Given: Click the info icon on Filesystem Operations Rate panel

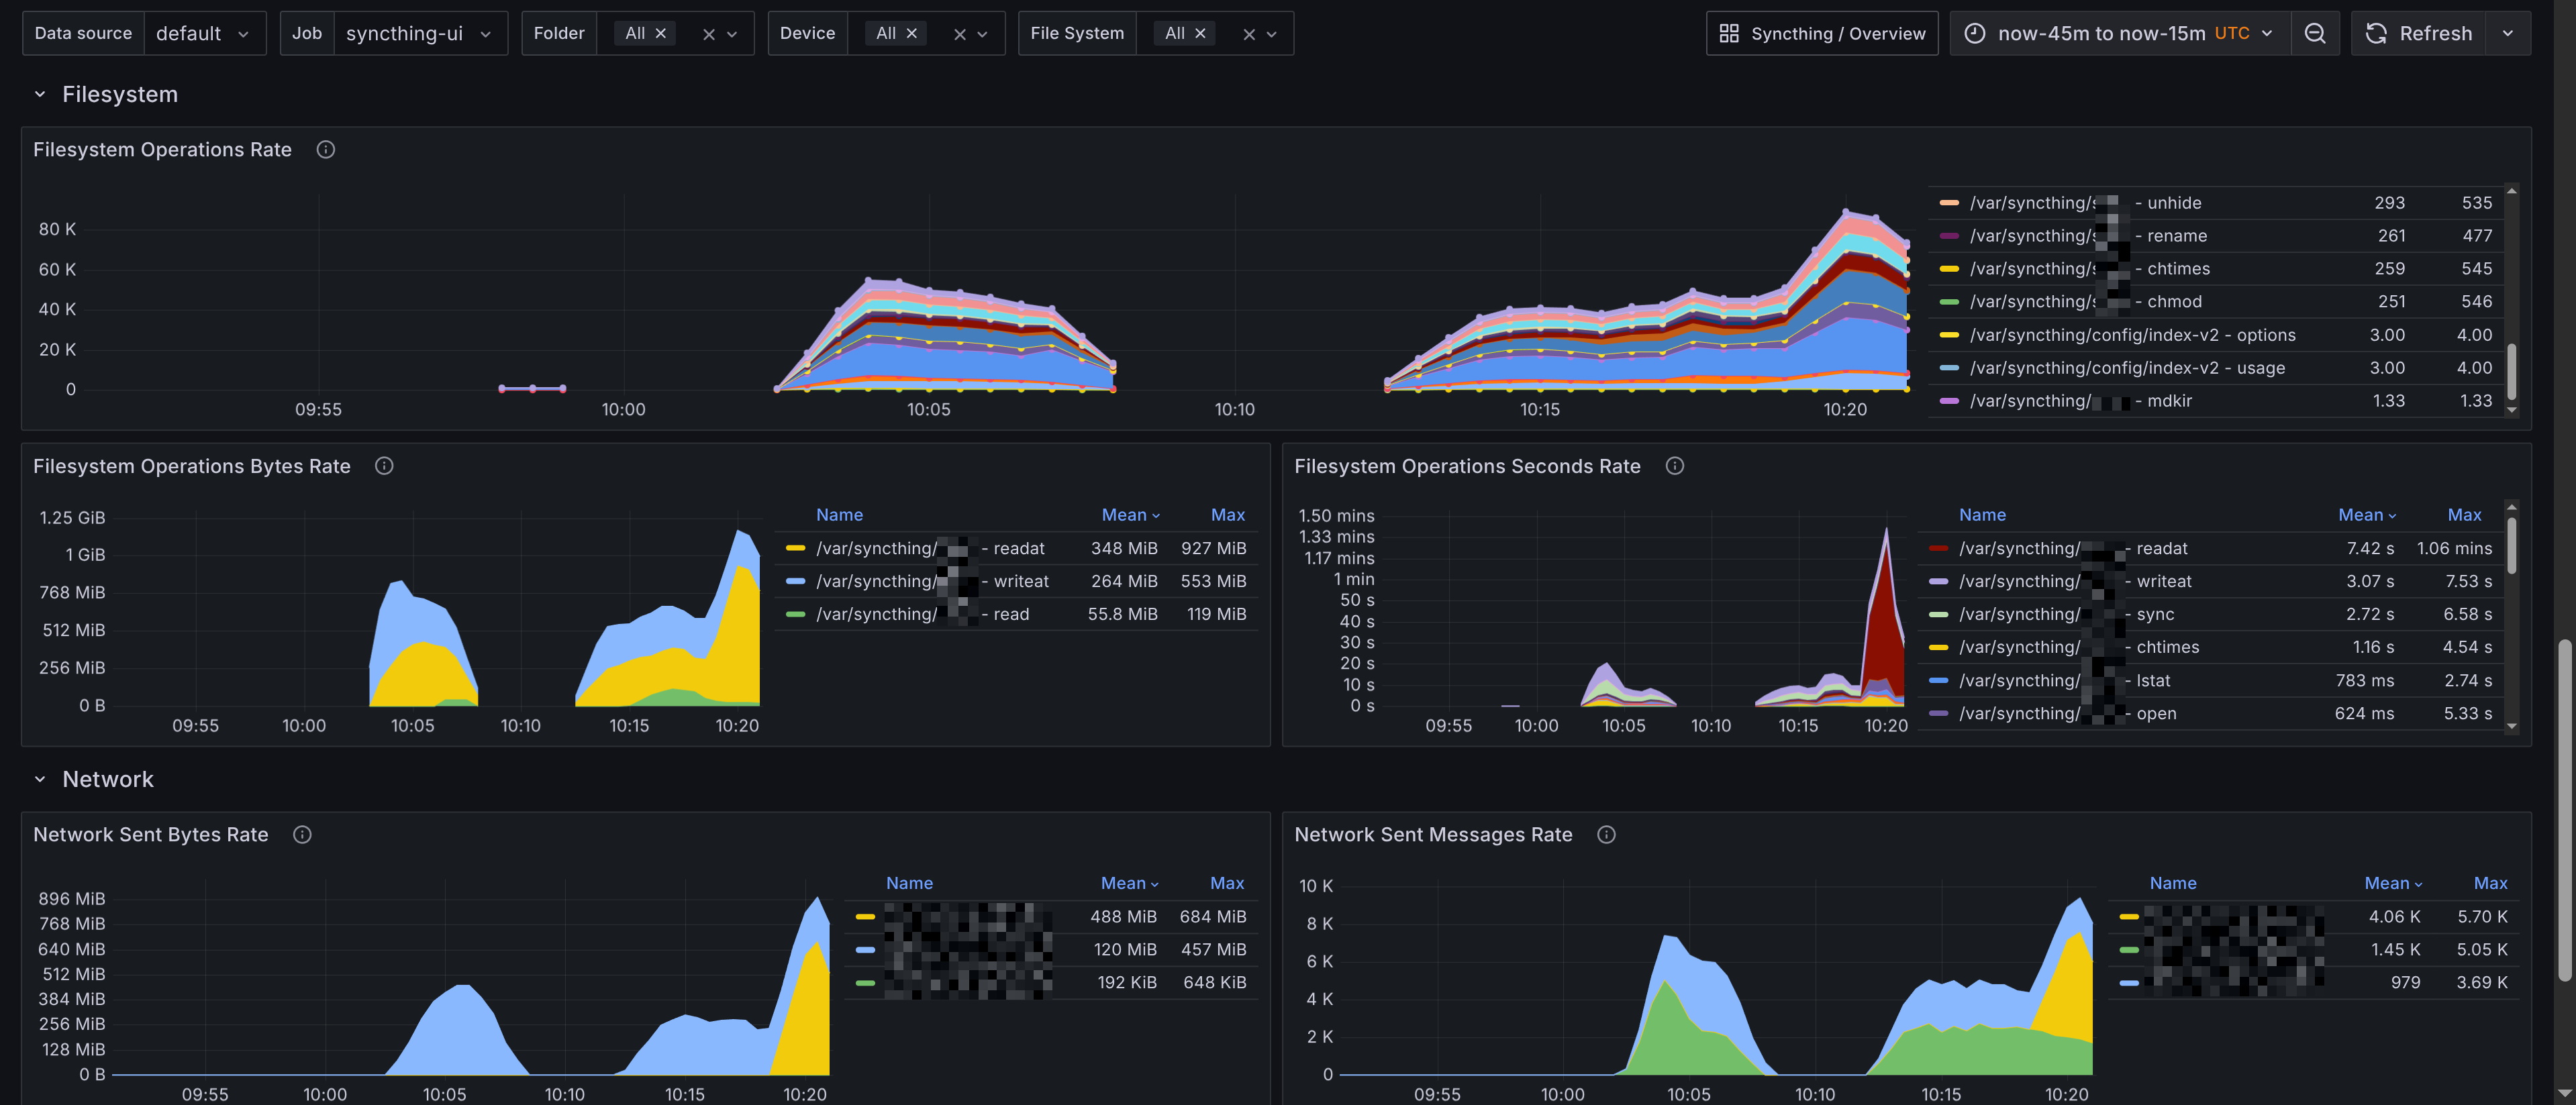Looking at the screenshot, I should point(325,149).
